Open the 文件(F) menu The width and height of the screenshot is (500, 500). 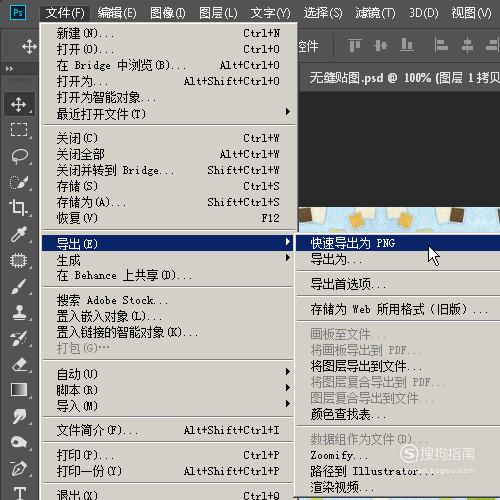point(65,13)
